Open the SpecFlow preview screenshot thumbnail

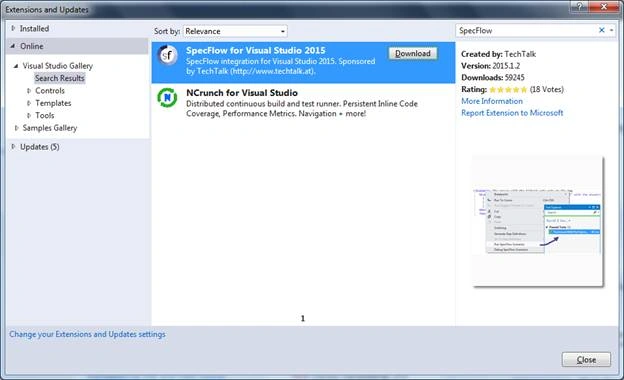538,221
